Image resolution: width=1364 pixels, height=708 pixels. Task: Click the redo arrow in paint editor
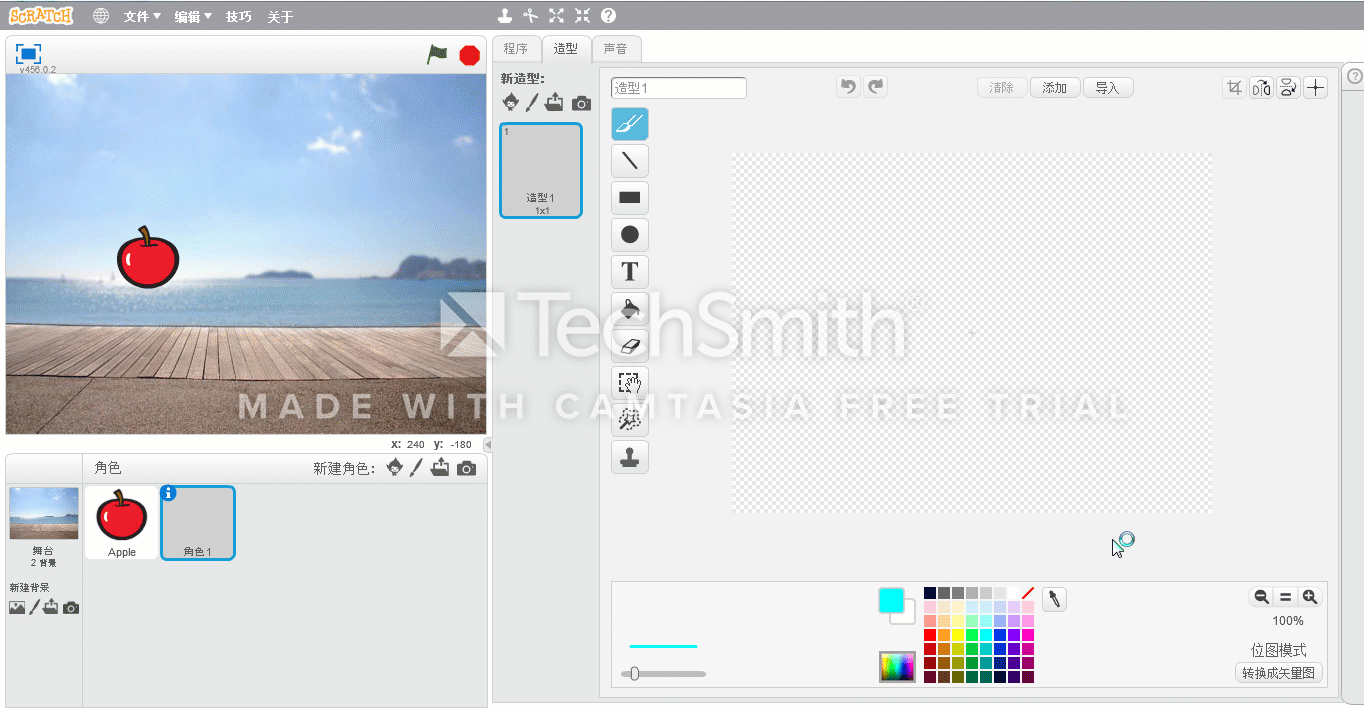pos(876,87)
